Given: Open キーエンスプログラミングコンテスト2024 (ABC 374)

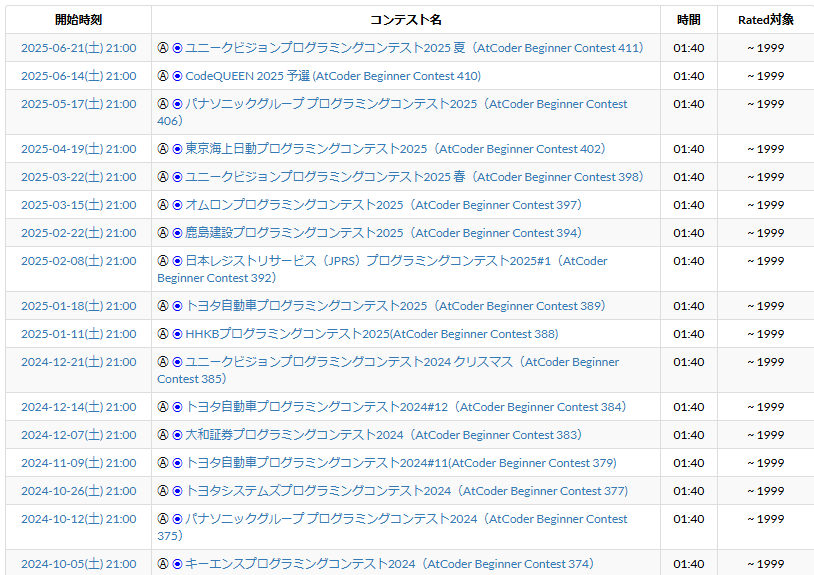Looking at the screenshot, I should (389, 564).
